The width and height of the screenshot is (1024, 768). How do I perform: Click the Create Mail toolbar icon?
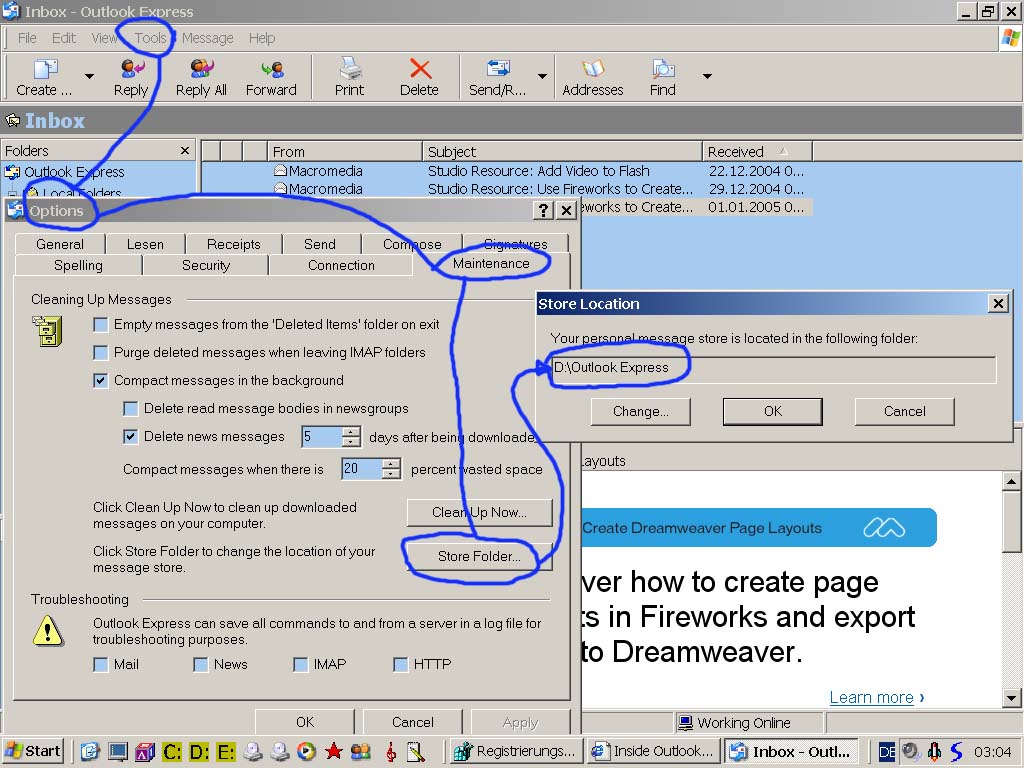click(x=46, y=69)
